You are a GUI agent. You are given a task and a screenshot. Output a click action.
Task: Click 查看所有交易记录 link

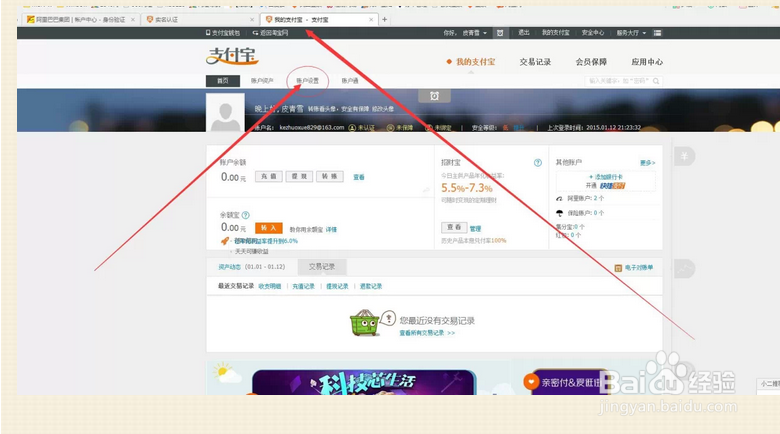(427, 333)
